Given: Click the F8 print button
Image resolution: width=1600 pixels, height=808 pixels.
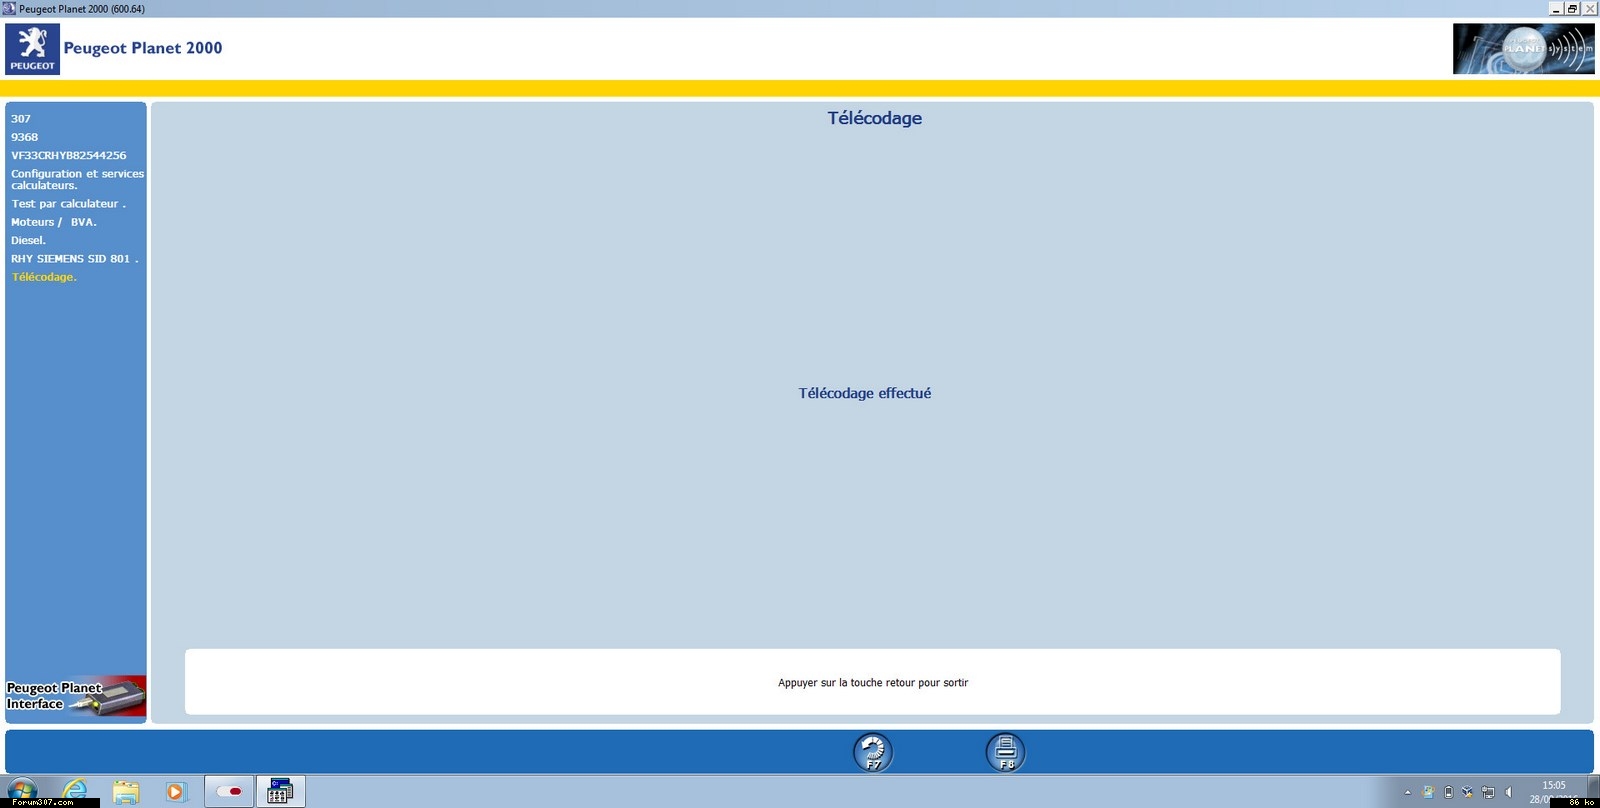Looking at the screenshot, I should pos(1005,752).
